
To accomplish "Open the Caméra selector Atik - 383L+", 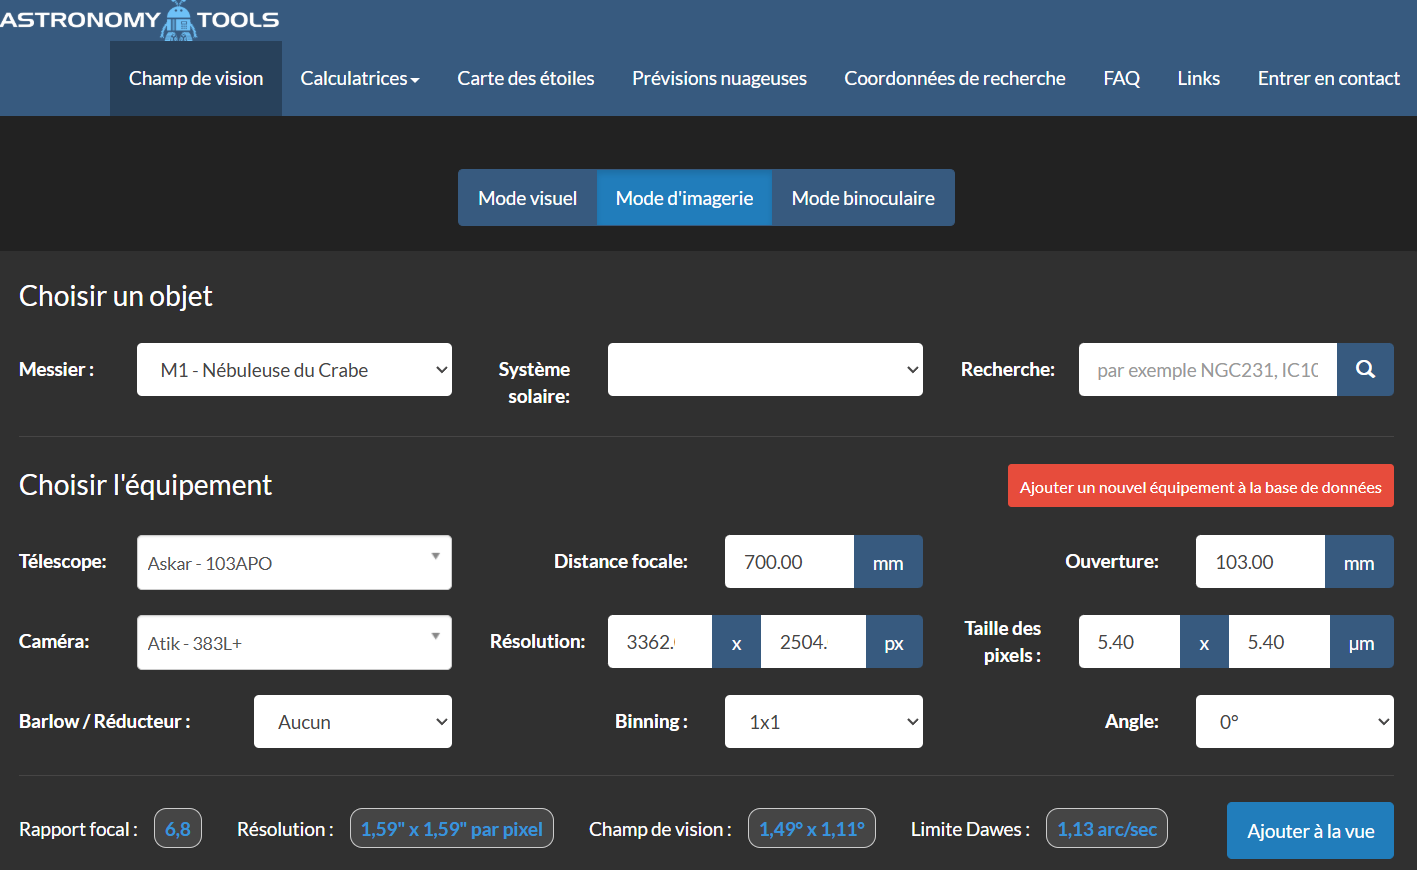I will pos(294,643).
